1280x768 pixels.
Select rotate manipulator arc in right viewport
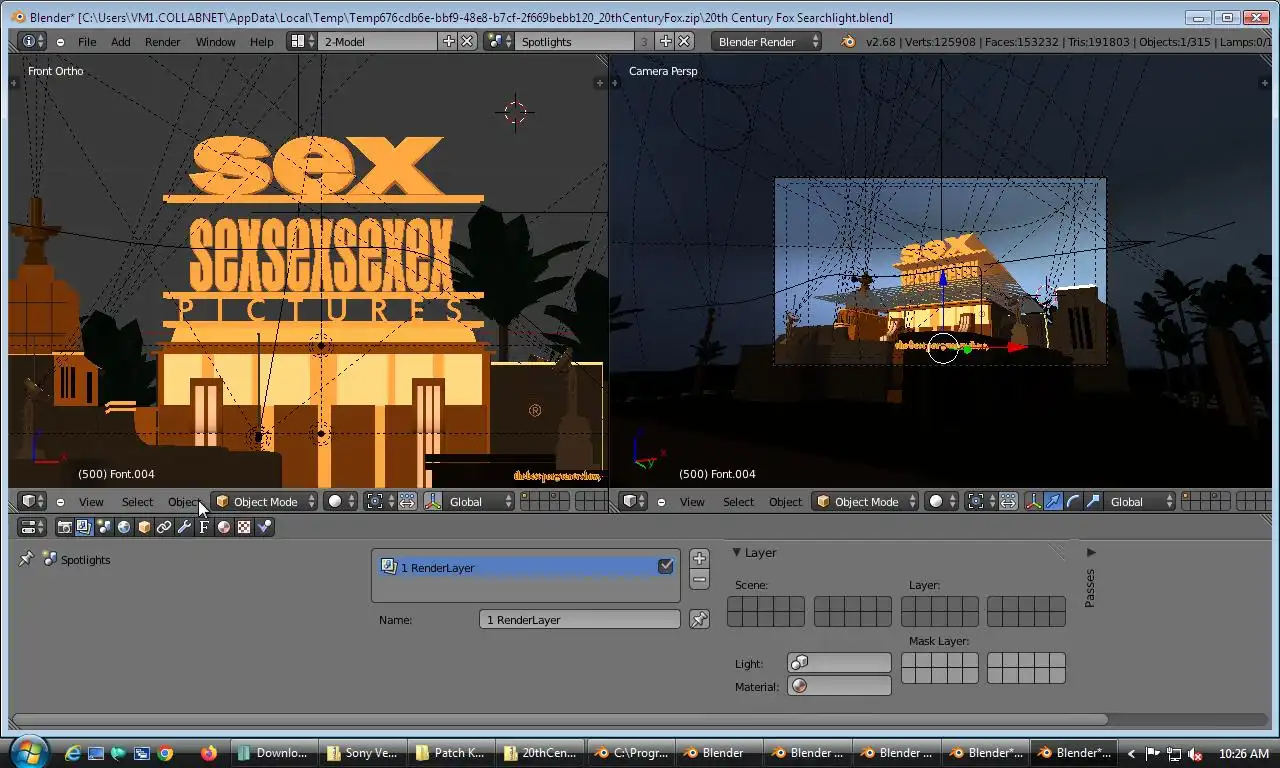click(x=1073, y=502)
